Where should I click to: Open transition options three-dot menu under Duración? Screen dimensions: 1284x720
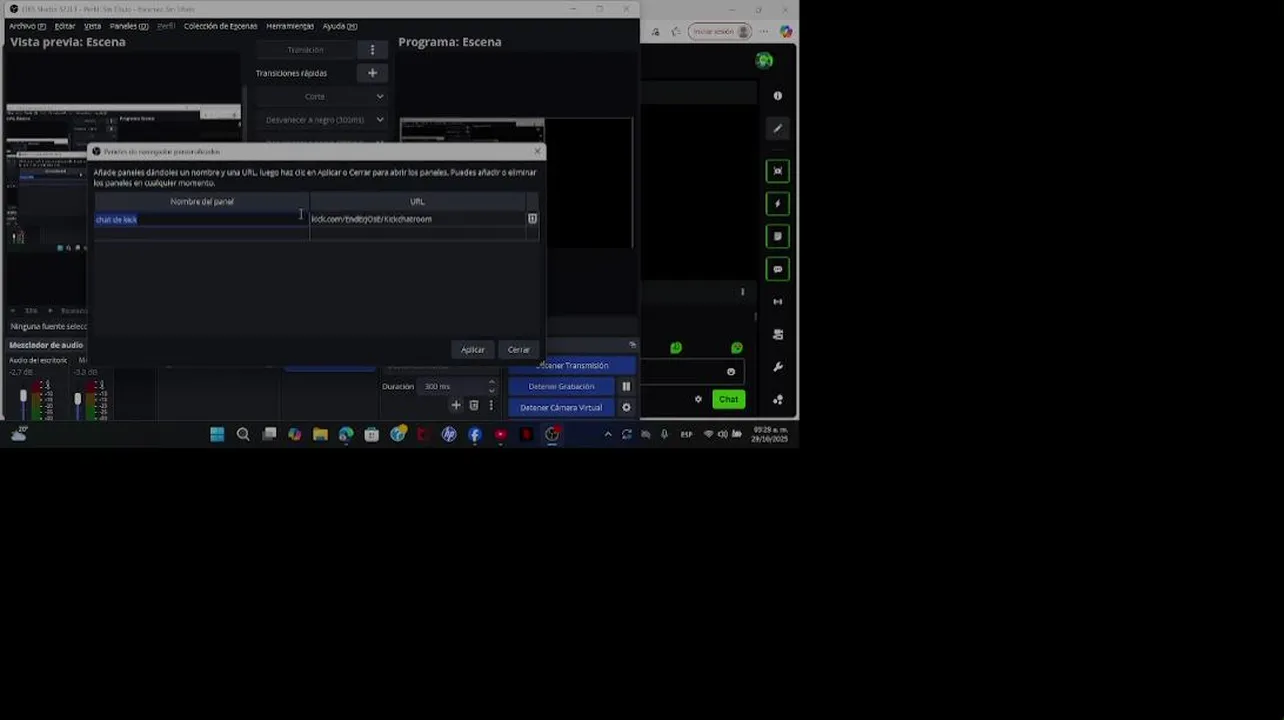pyautogui.click(x=490, y=405)
